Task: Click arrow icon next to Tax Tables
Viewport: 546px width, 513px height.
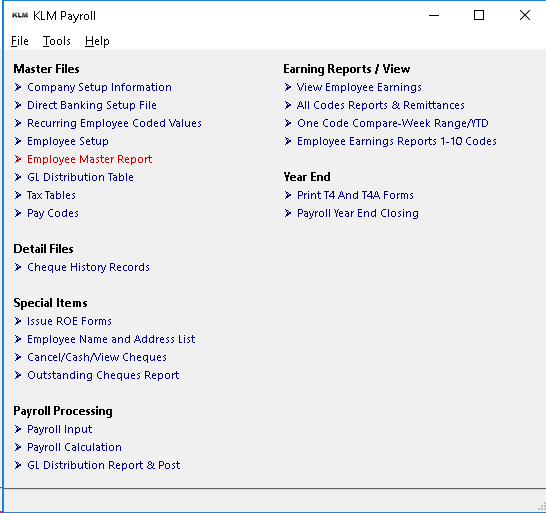Action: [x=18, y=195]
